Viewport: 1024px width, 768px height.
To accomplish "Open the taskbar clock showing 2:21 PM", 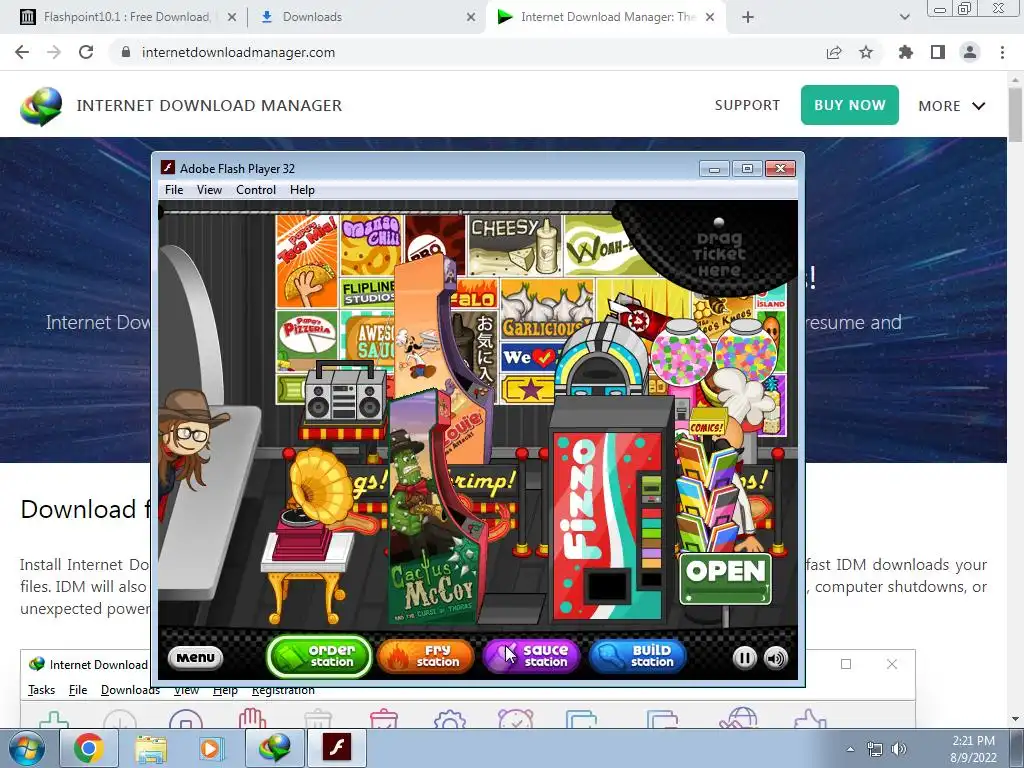I will (x=973, y=748).
